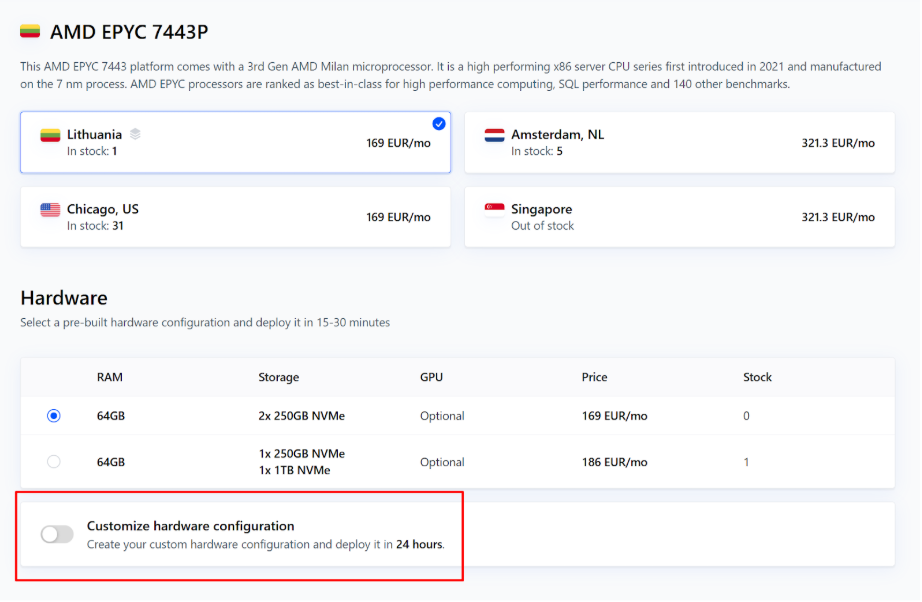Click the GPU column header

(431, 378)
